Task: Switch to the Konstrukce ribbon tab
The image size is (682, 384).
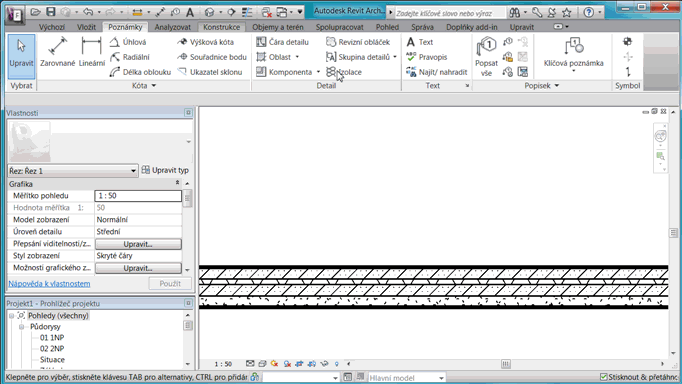Action: coord(221,27)
